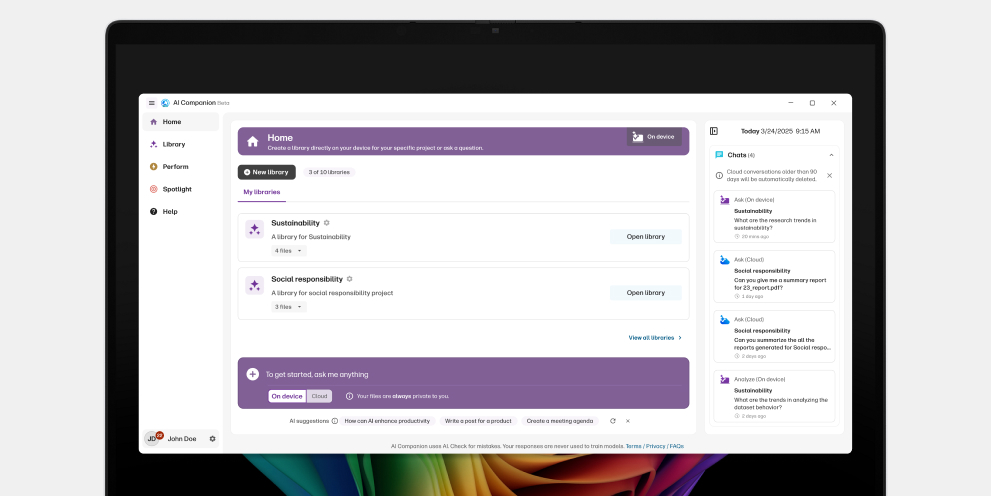Open settings gear for Sustainability library

tap(327, 223)
